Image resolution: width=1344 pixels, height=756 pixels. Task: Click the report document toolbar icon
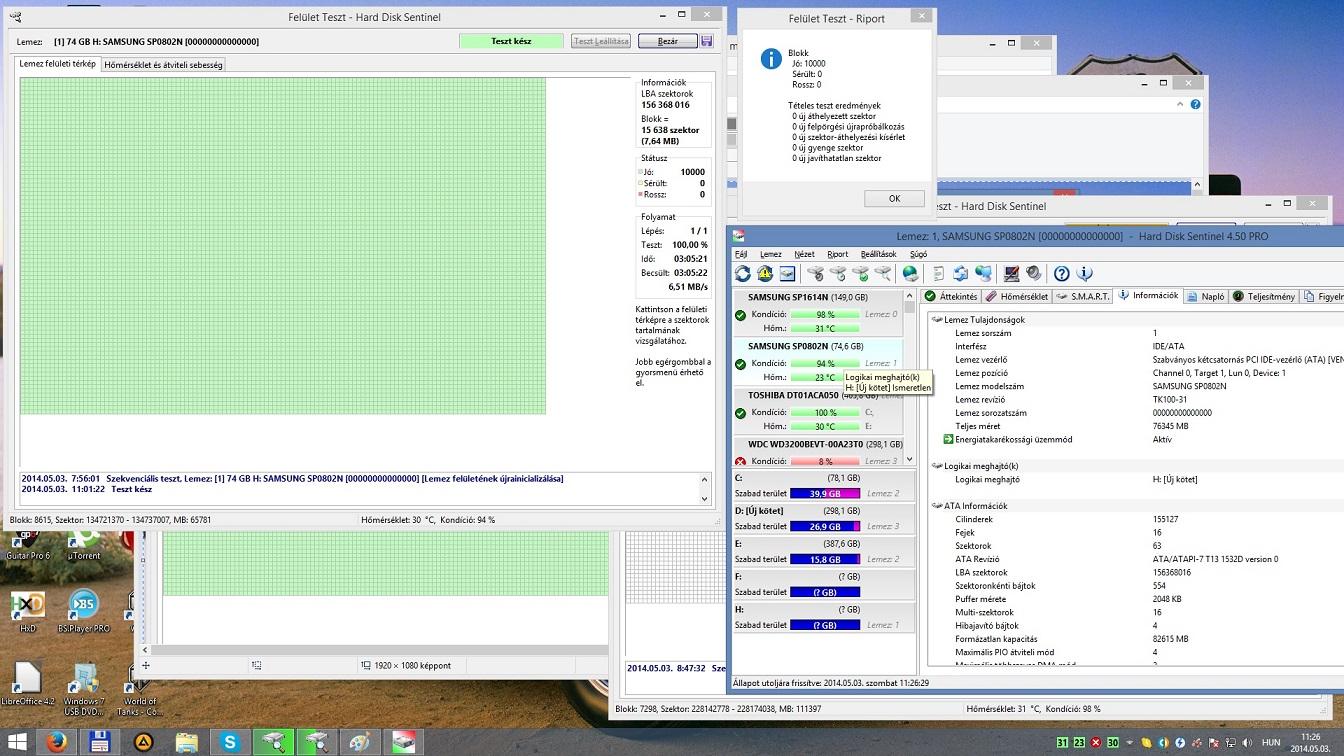[x=938, y=273]
